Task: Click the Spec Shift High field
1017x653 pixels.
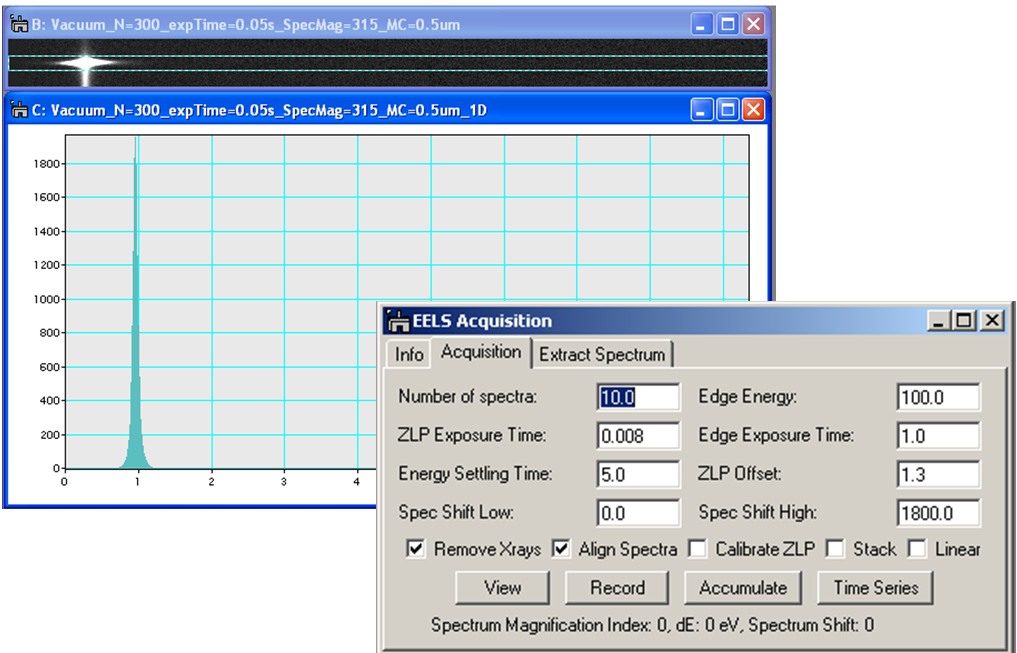Action: 938,513
